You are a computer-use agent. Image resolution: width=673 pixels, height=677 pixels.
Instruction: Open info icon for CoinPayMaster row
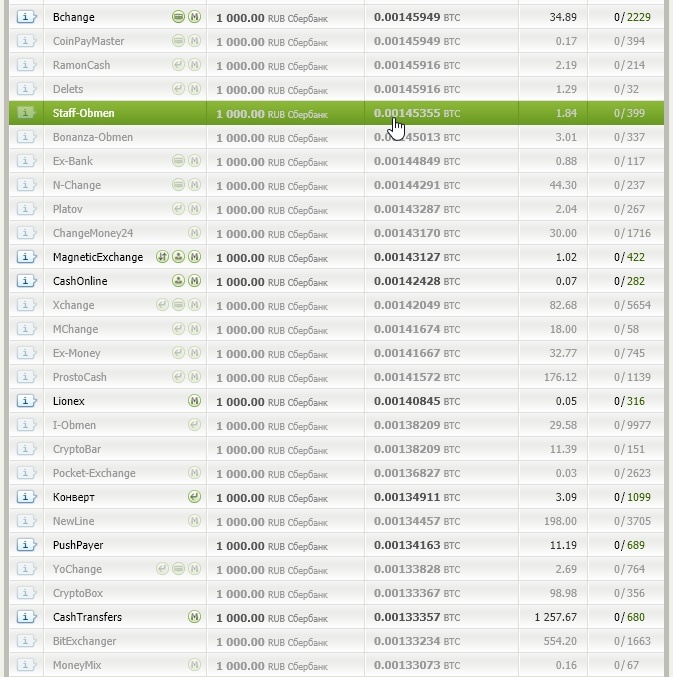(x=26, y=41)
